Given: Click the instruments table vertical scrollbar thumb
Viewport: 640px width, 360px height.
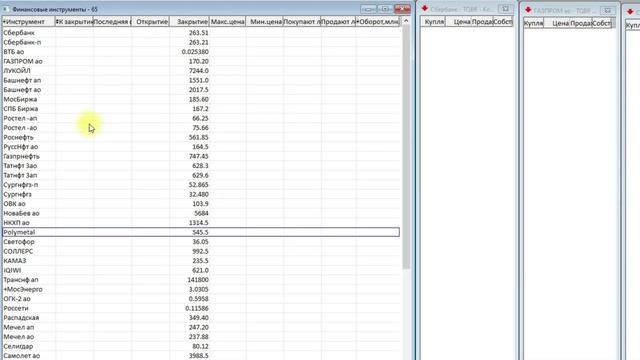Looking at the screenshot, I should (406, 147).
